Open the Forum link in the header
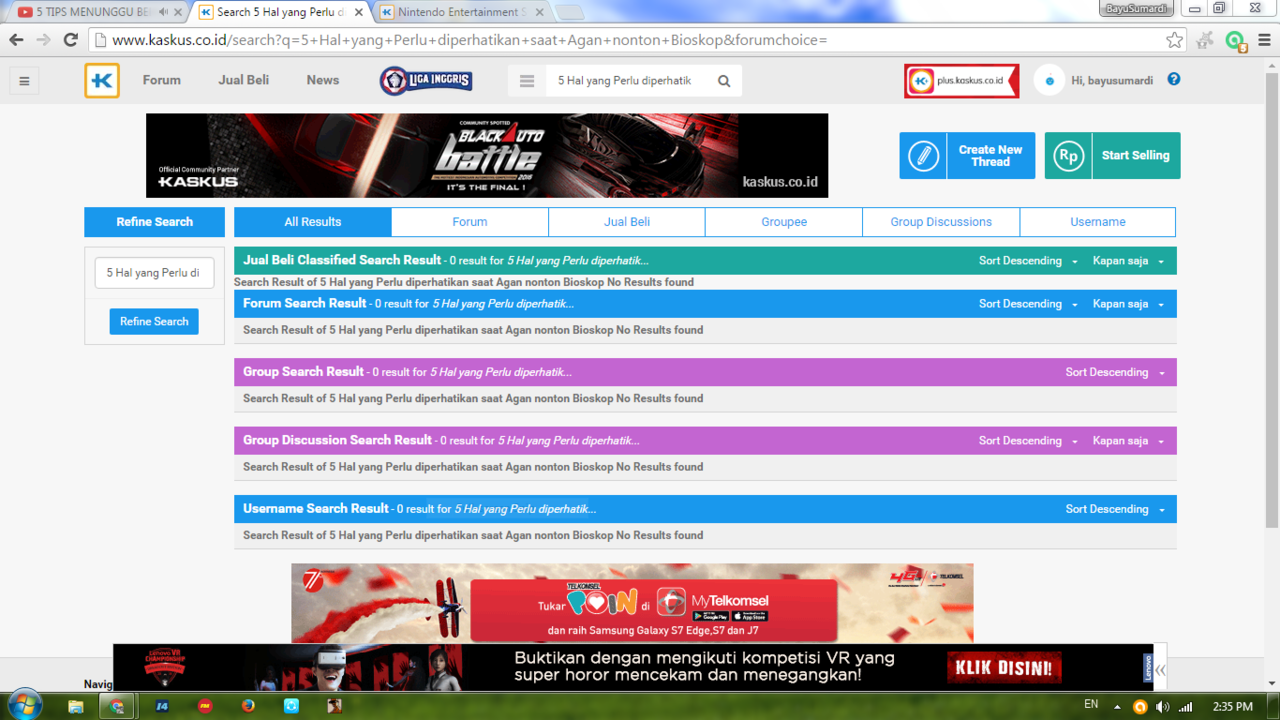 (162, 80)
